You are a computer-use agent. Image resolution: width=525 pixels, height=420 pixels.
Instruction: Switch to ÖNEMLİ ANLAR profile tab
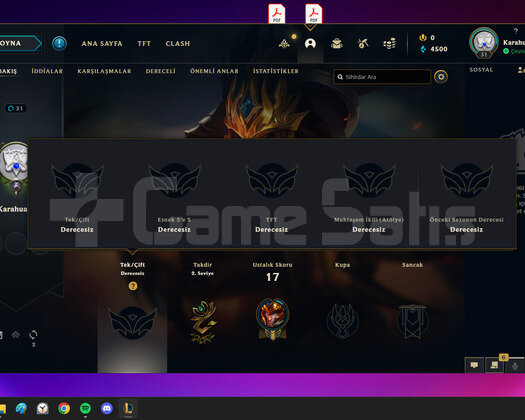(214, 71)
